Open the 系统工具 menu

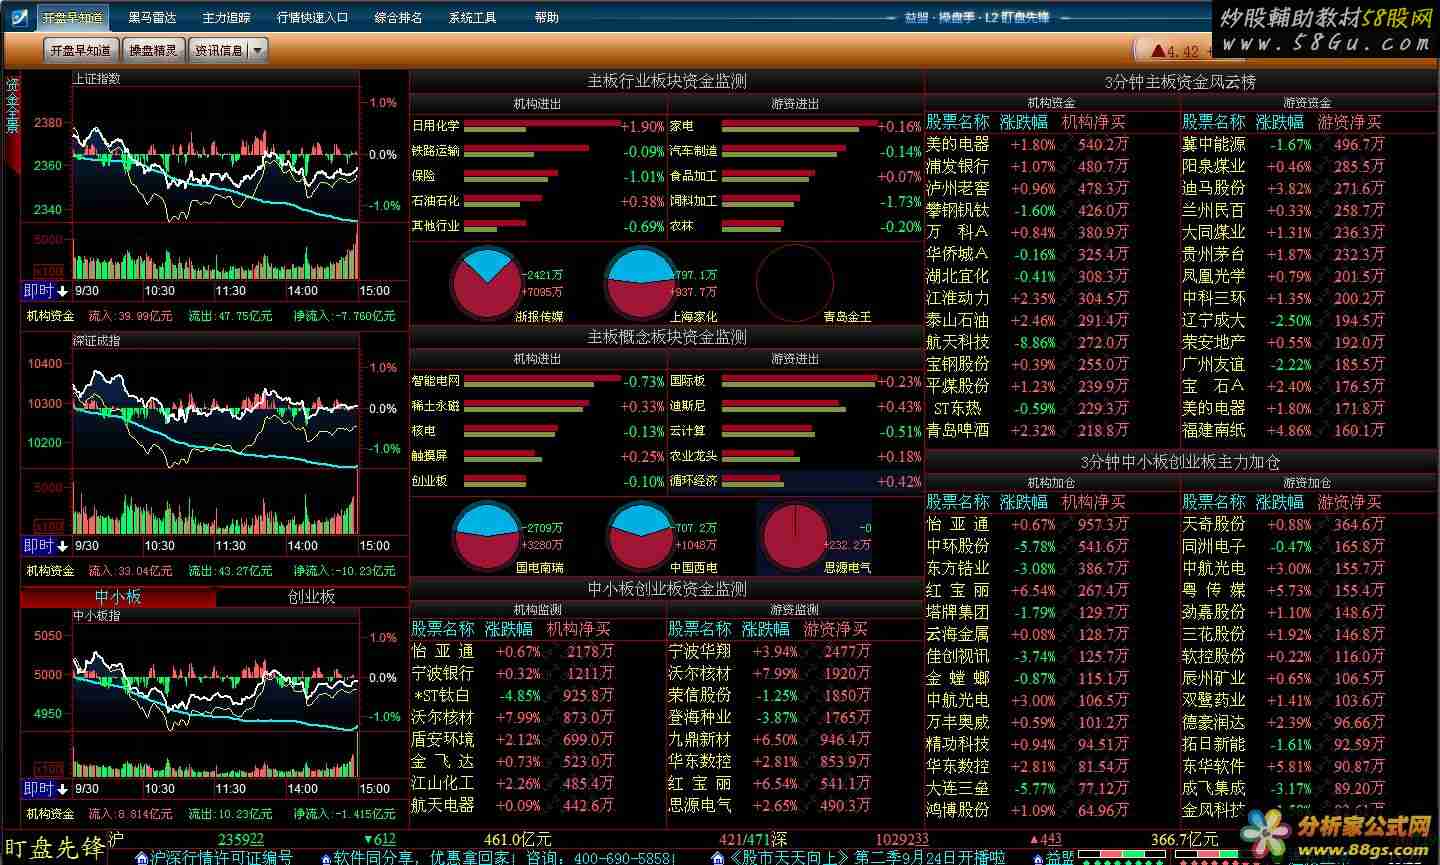pyautogui.click(x=472, y=17)
